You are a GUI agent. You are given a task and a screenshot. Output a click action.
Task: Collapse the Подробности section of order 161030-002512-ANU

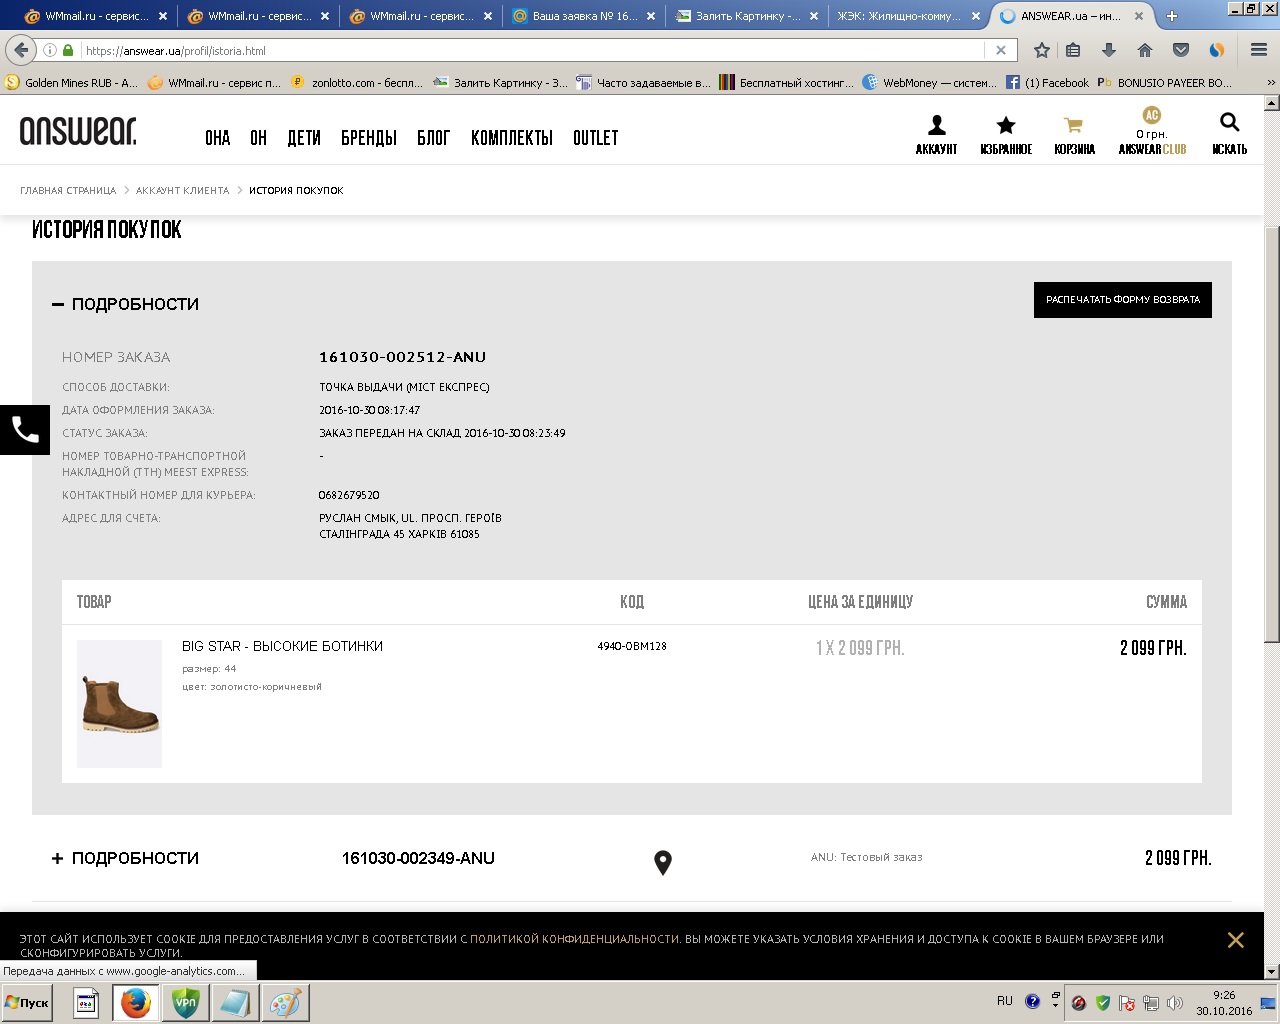pyautogui.click(x=125, y=304)
